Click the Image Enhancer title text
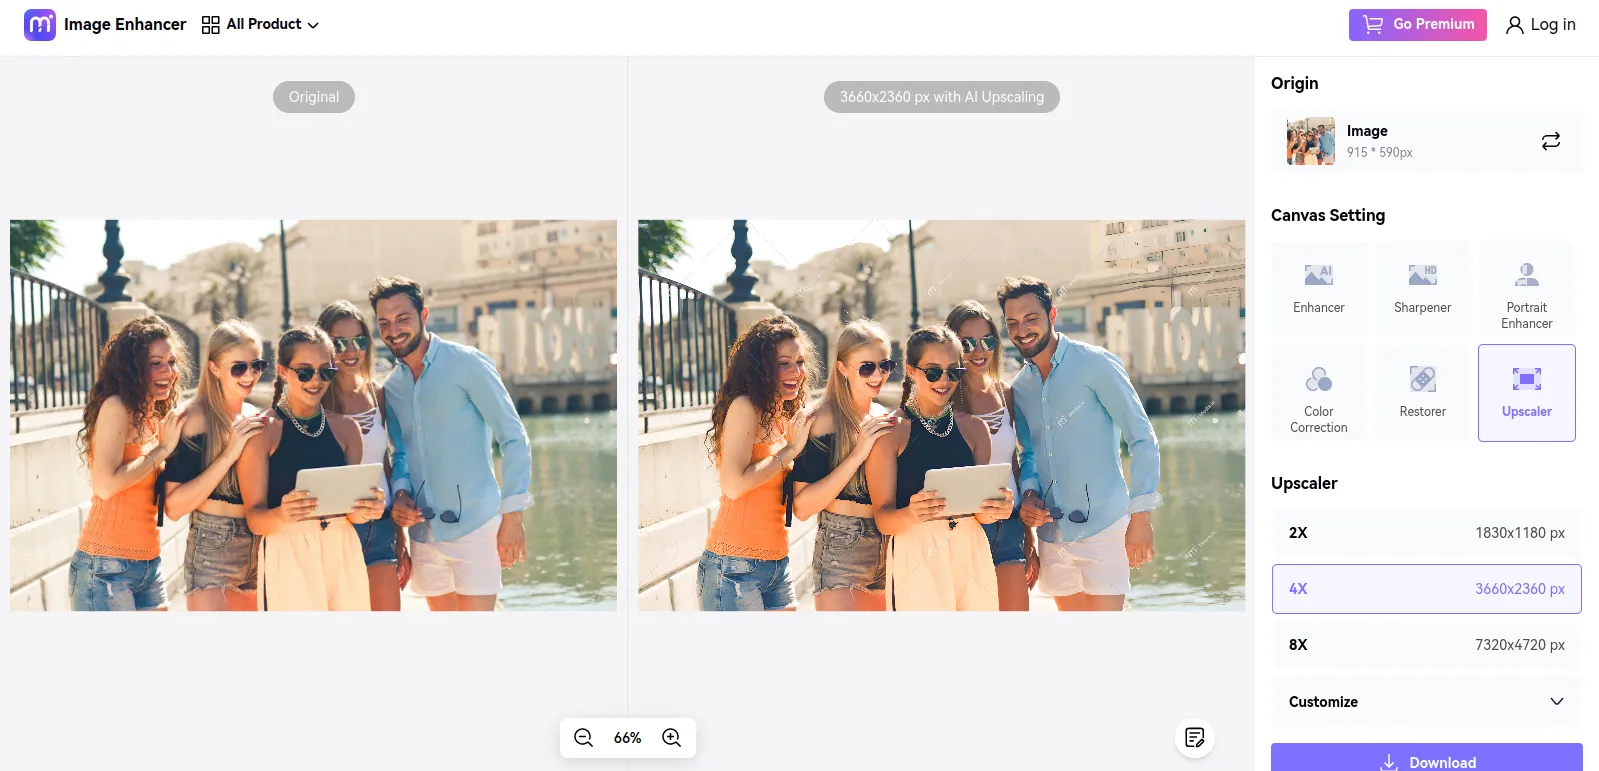The image size is (1599, 771). [x=125, y=24]
